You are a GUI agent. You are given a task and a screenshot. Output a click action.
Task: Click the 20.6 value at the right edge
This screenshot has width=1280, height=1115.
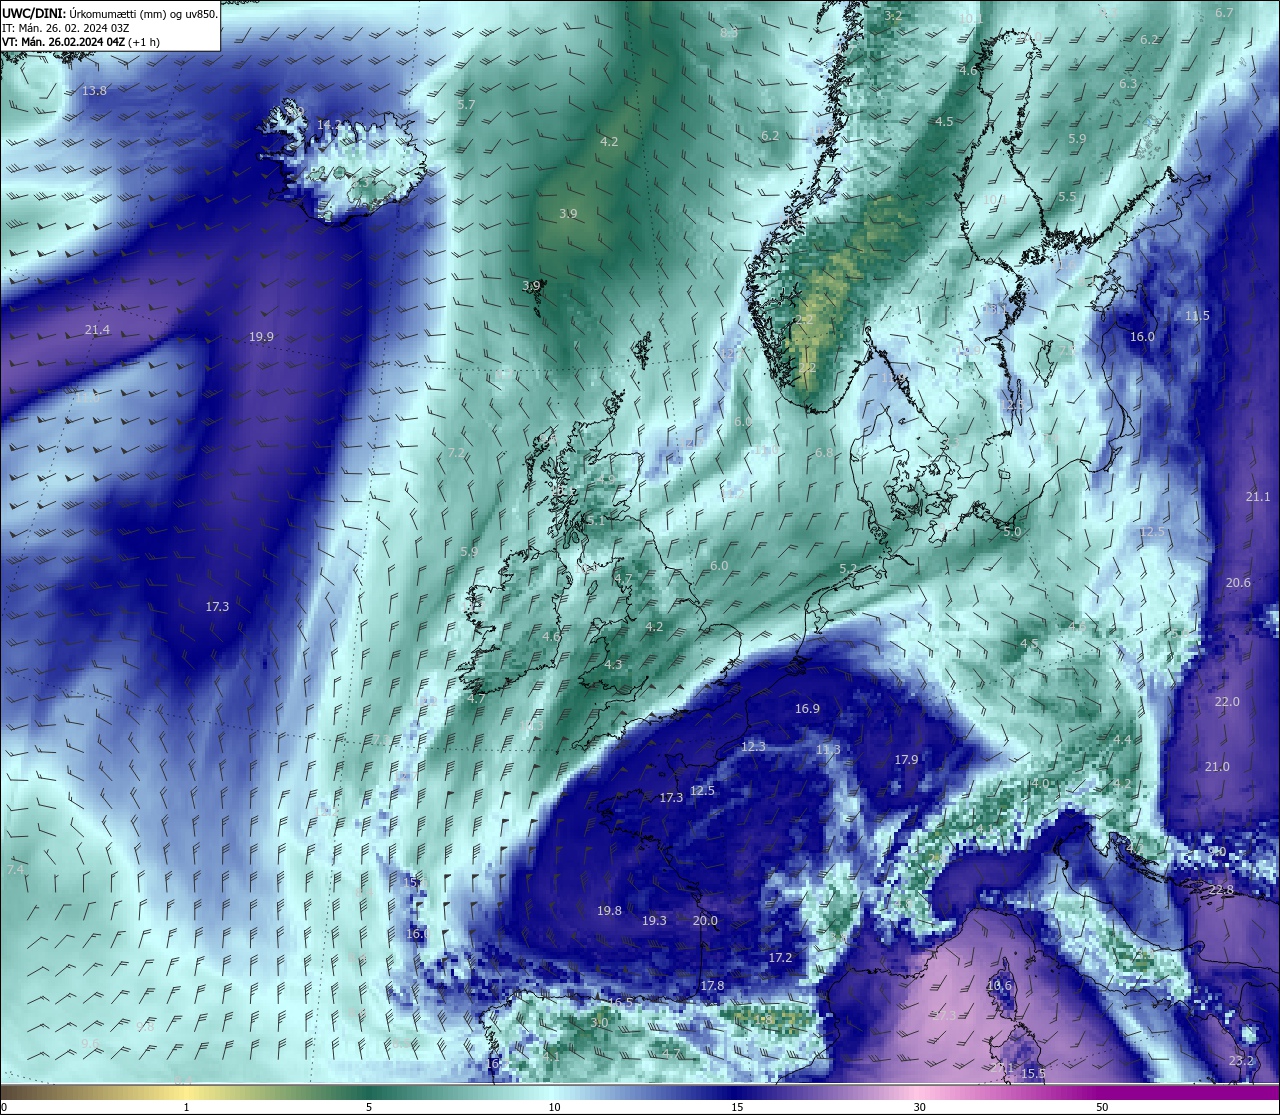(1238, 583)
